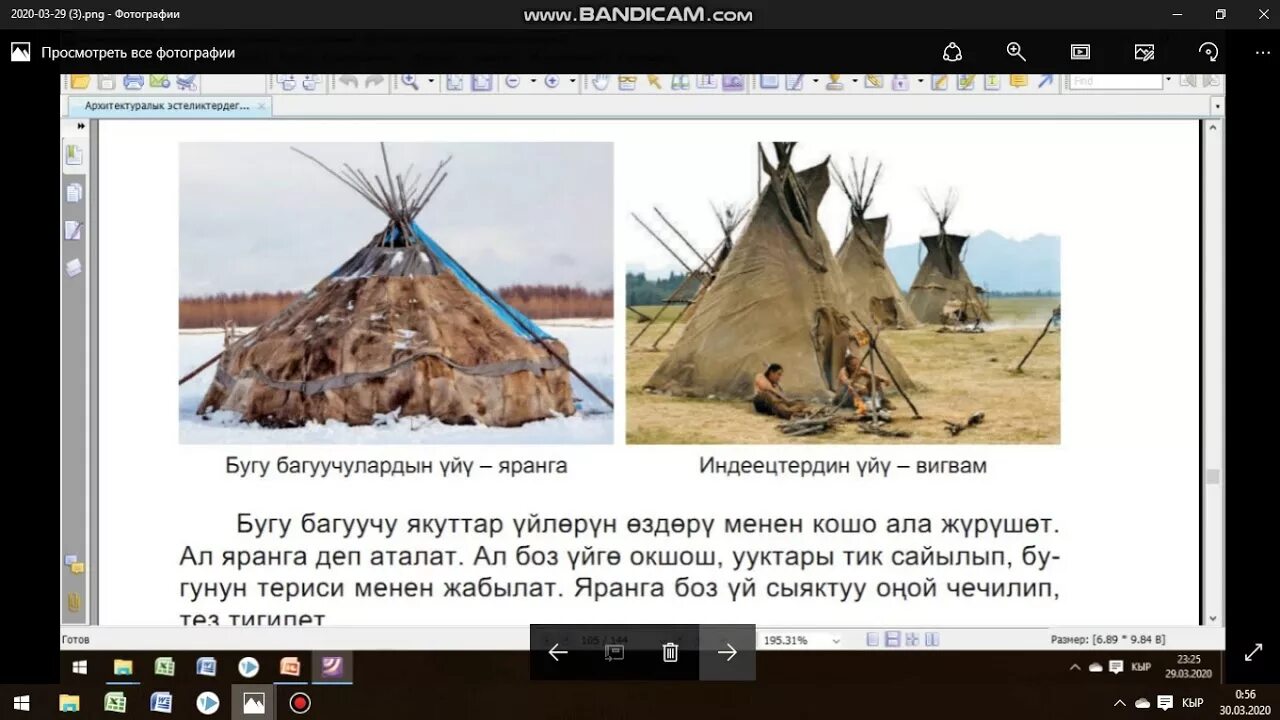Open Word from the outer taskbar
The height and width of the screenshot is (720, 1280).
coord(161,702)
